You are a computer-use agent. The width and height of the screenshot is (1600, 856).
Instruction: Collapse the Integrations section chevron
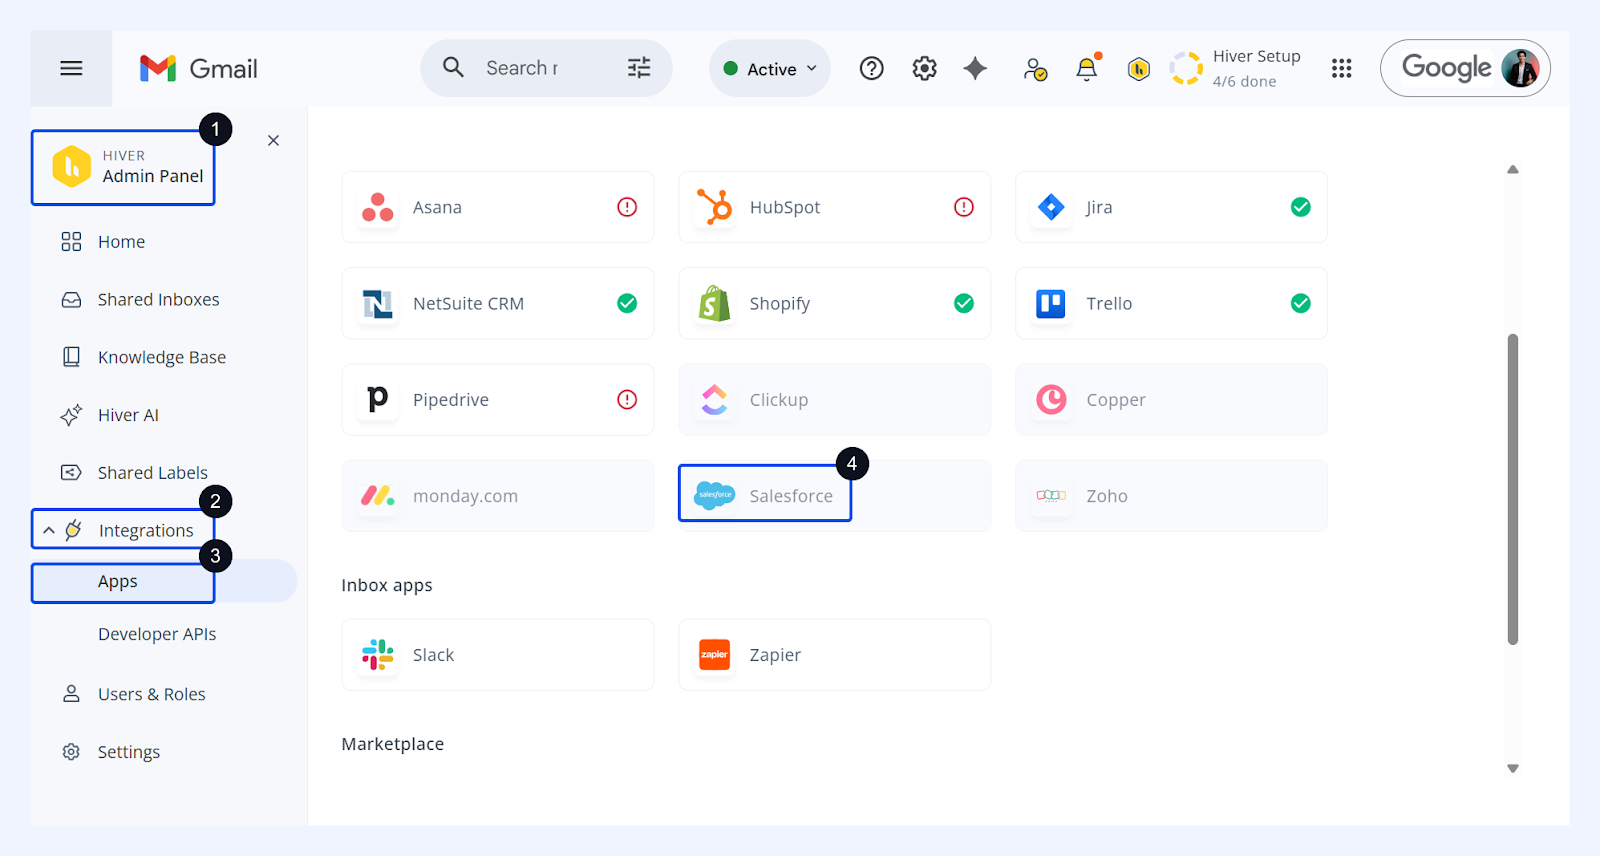(49, 530)
